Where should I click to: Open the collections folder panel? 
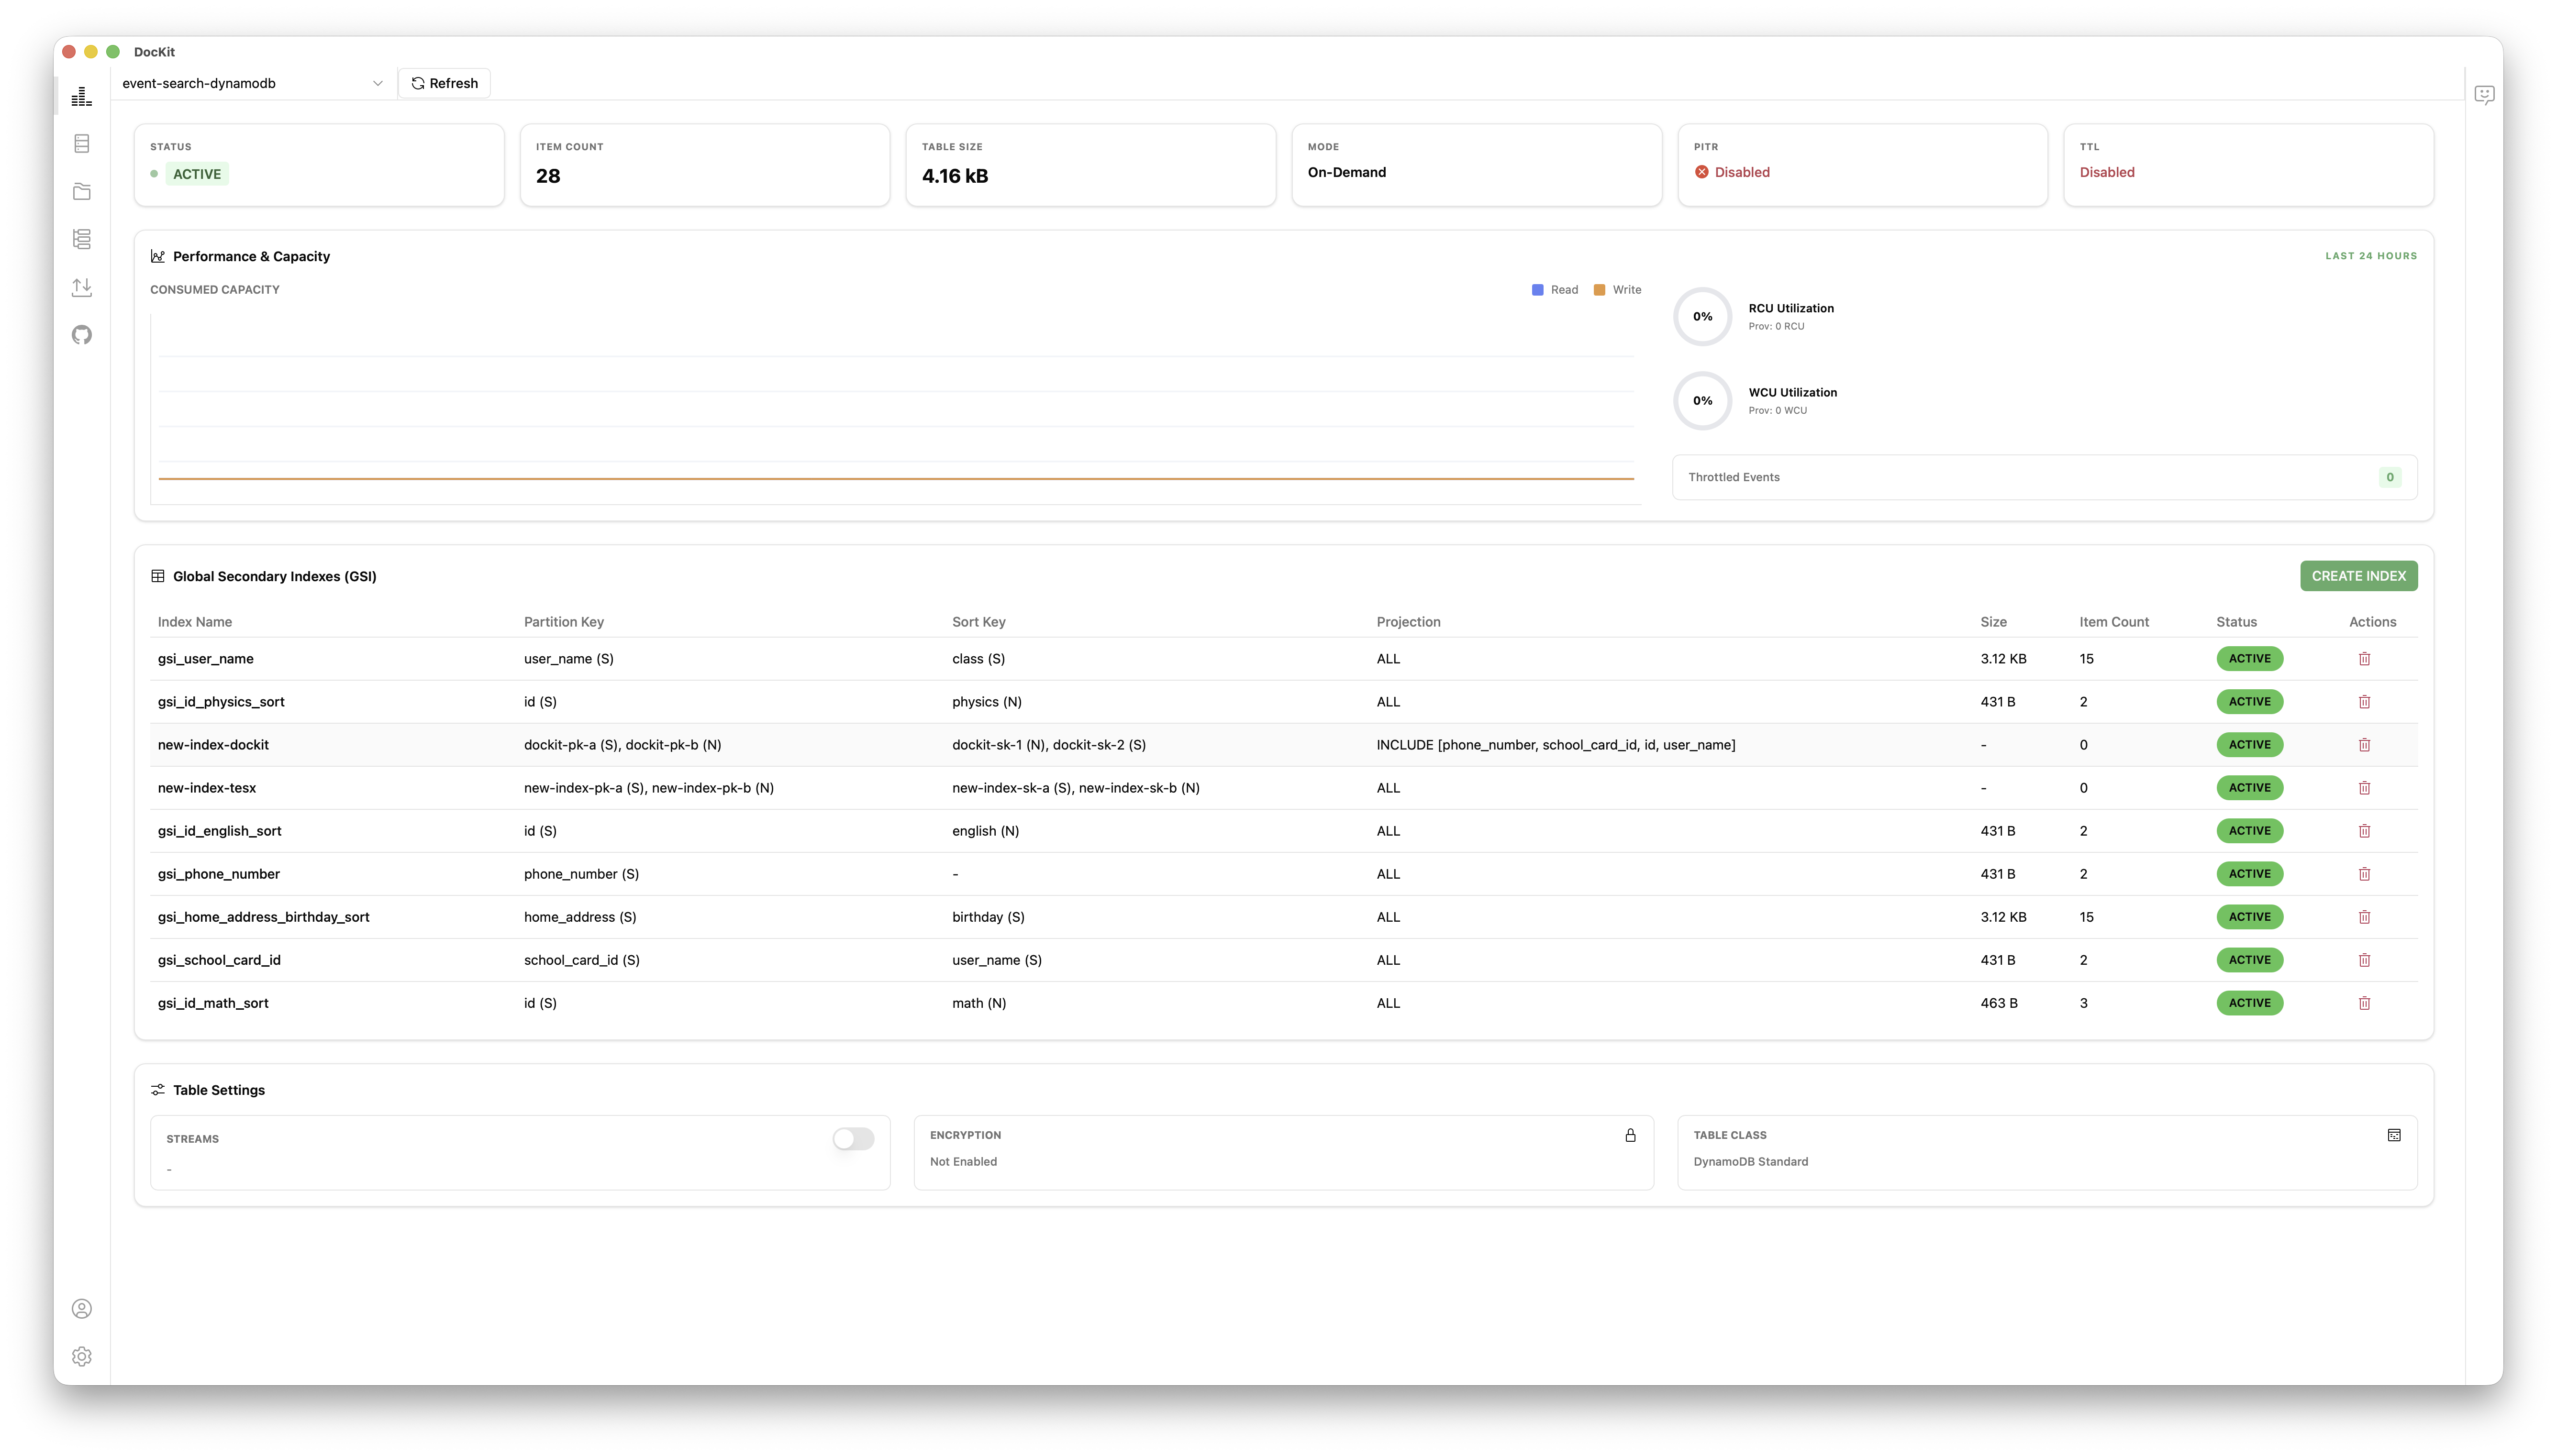[x=81, y=191]
